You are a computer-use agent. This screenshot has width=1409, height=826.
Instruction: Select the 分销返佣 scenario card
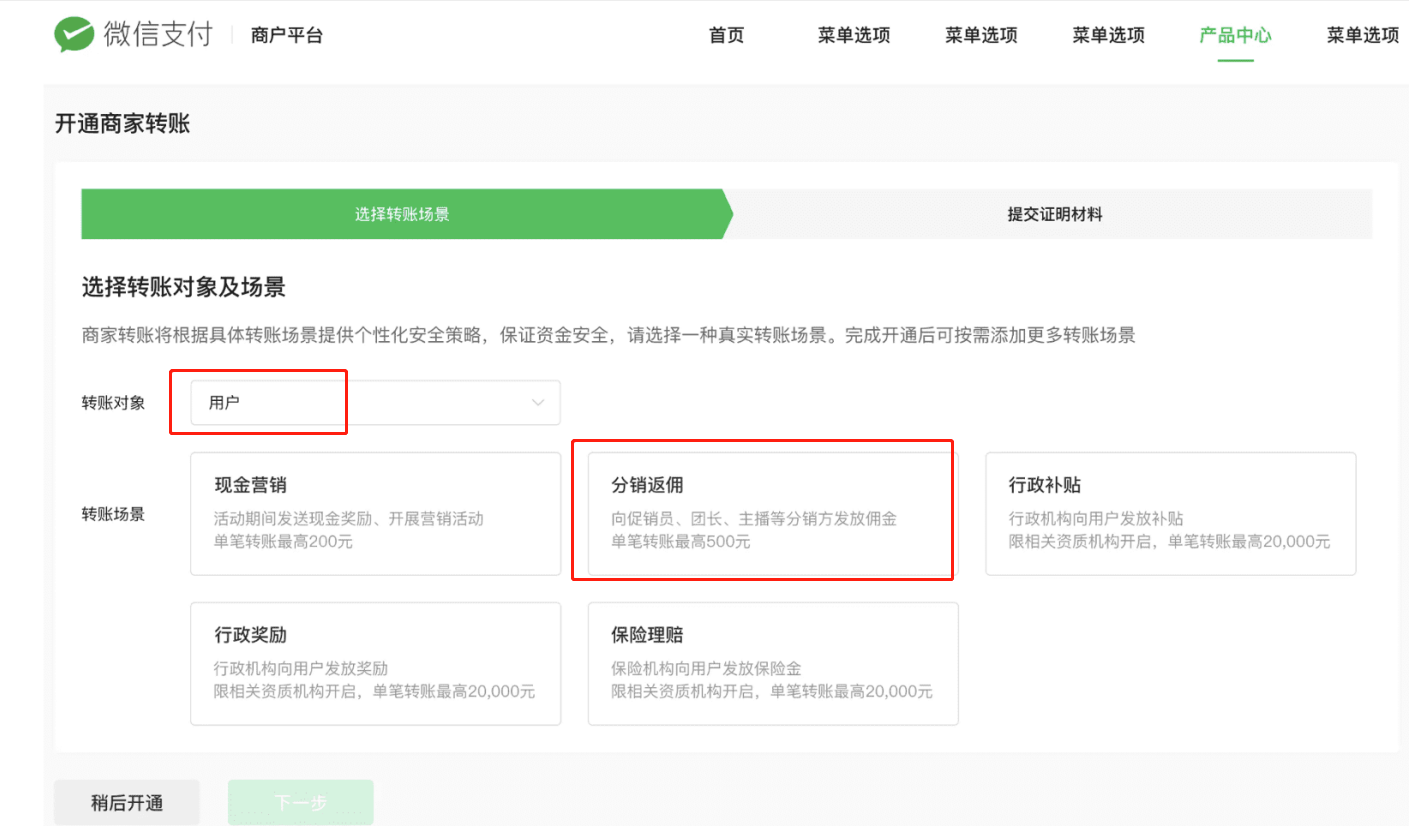click(x=772, y=513)
